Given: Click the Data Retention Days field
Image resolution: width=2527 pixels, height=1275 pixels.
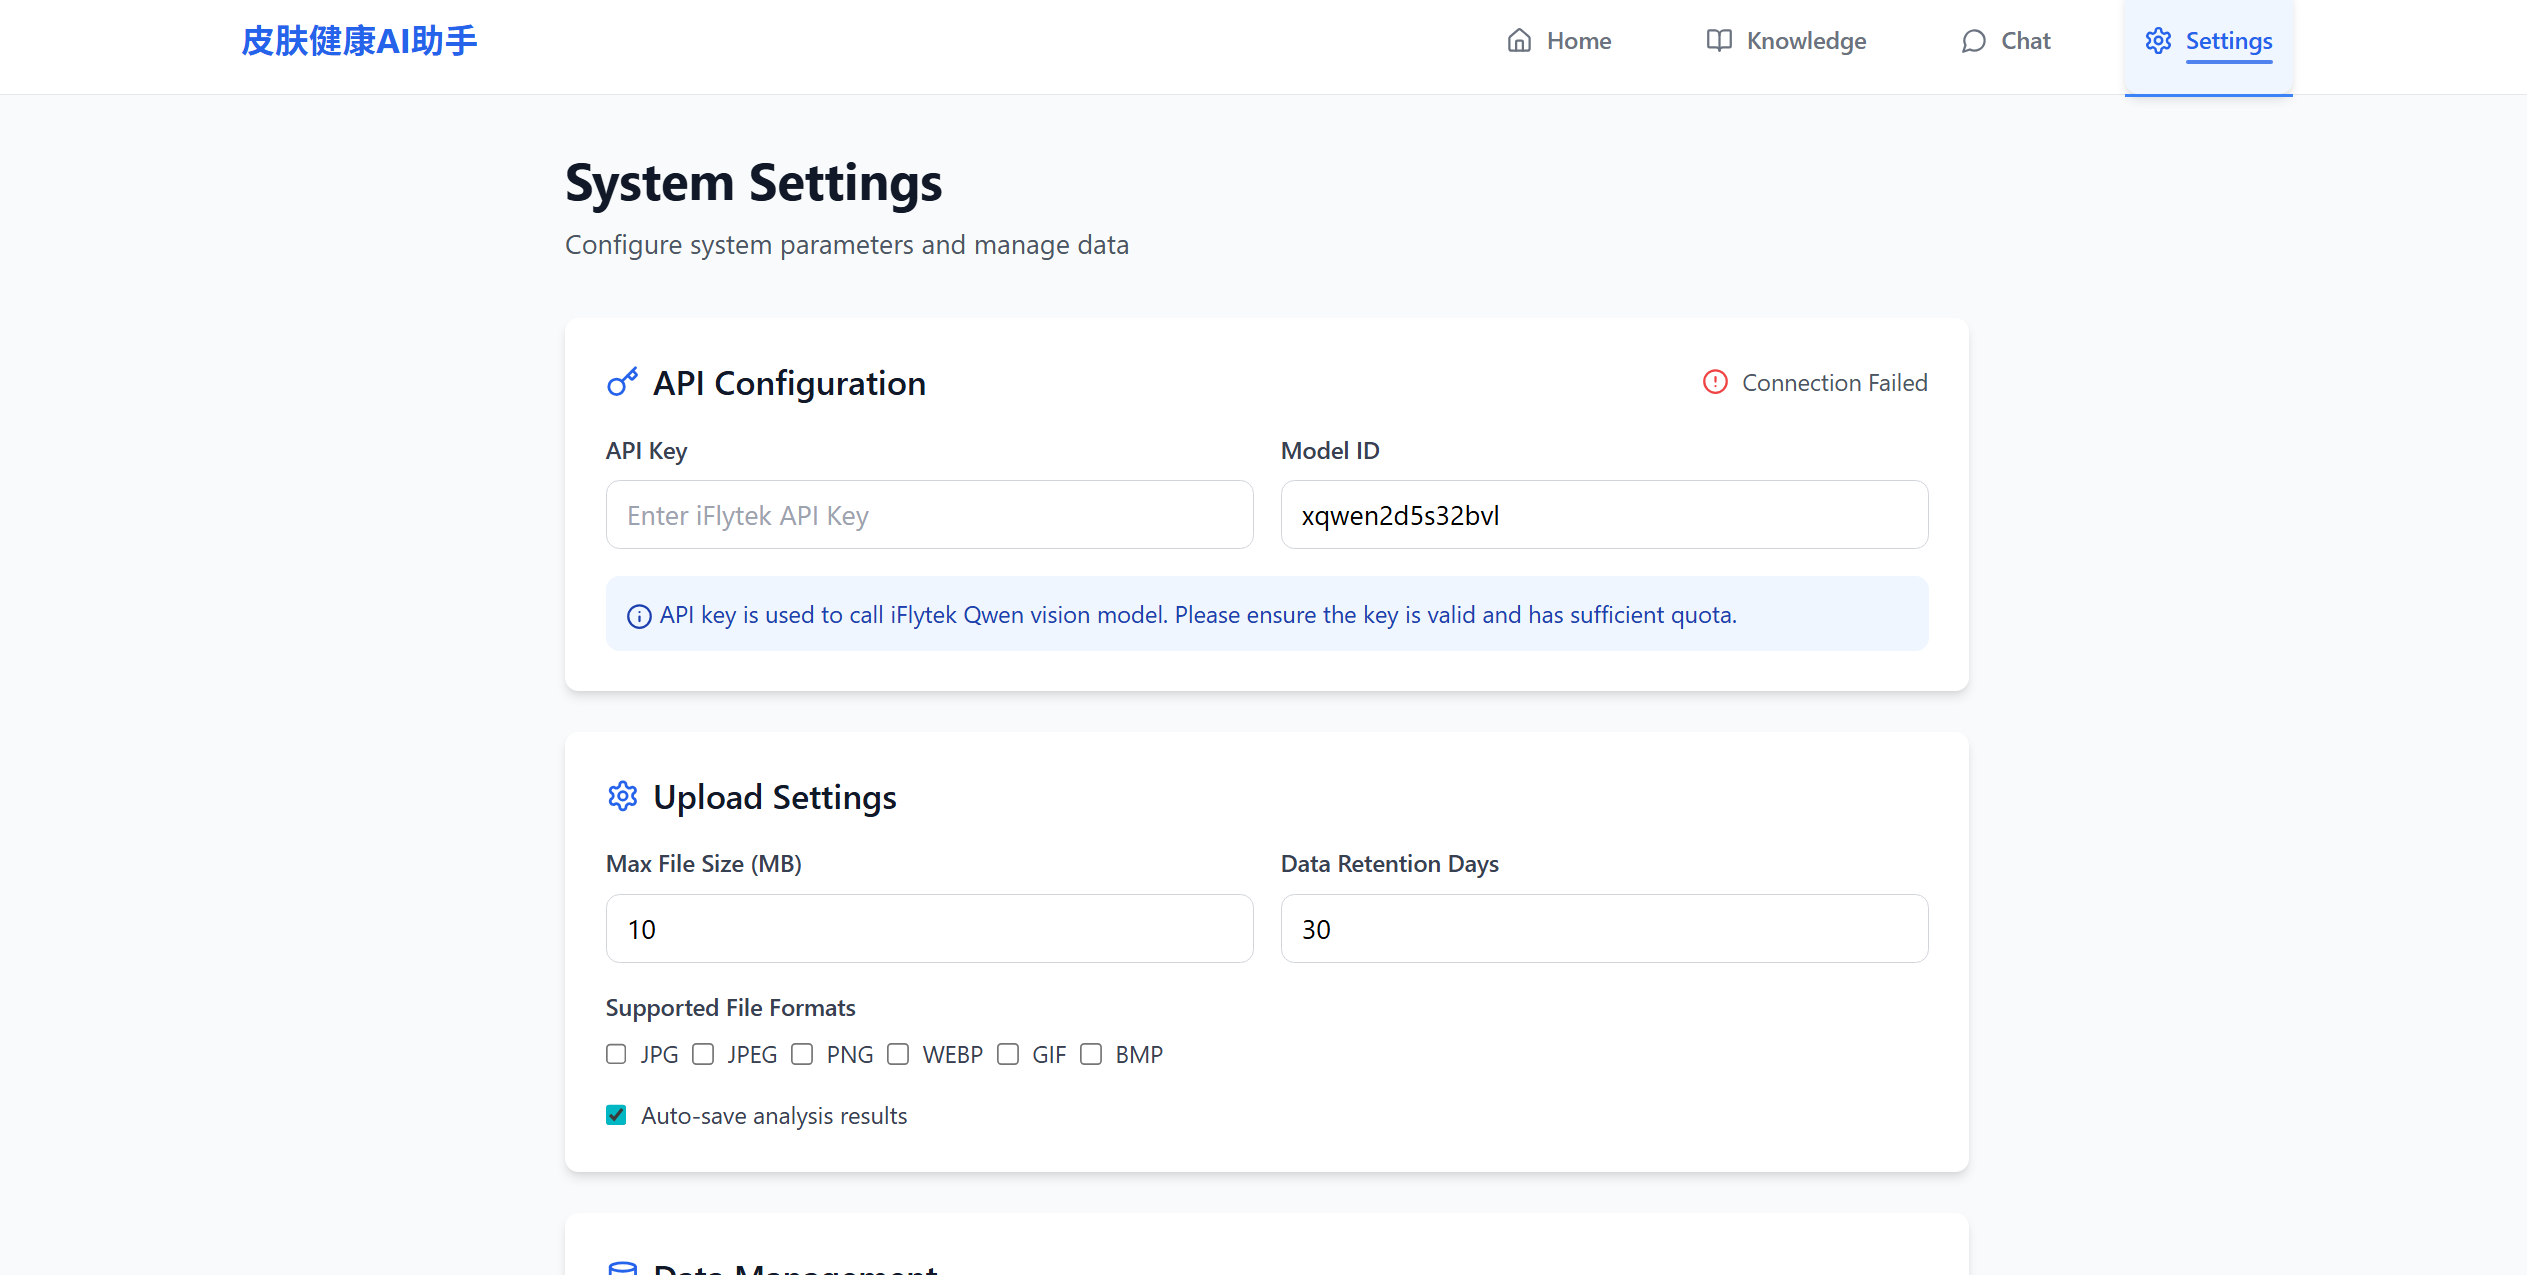Looking at the screenshot, I should tap(1603, 929).
